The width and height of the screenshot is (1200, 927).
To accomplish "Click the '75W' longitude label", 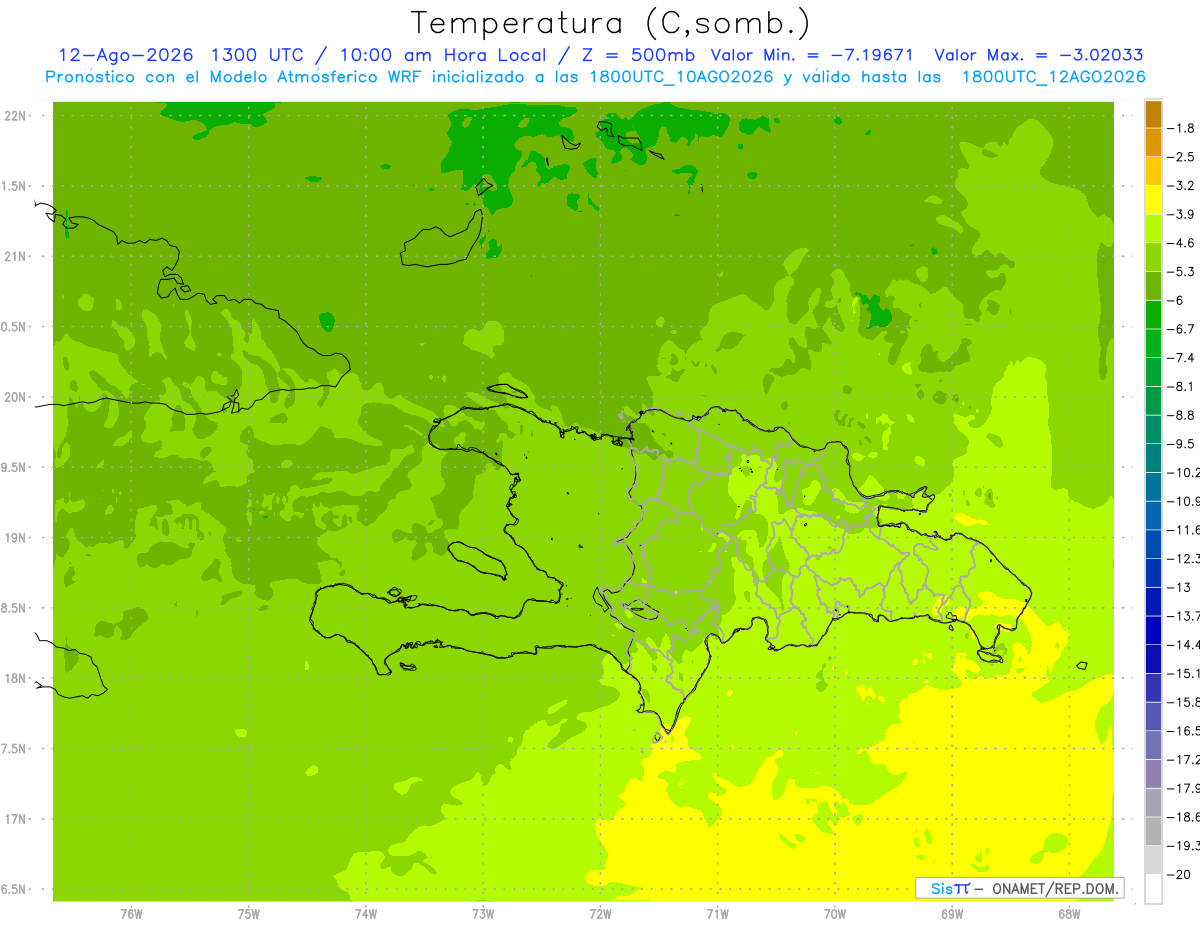I will (x=248, y=913).
